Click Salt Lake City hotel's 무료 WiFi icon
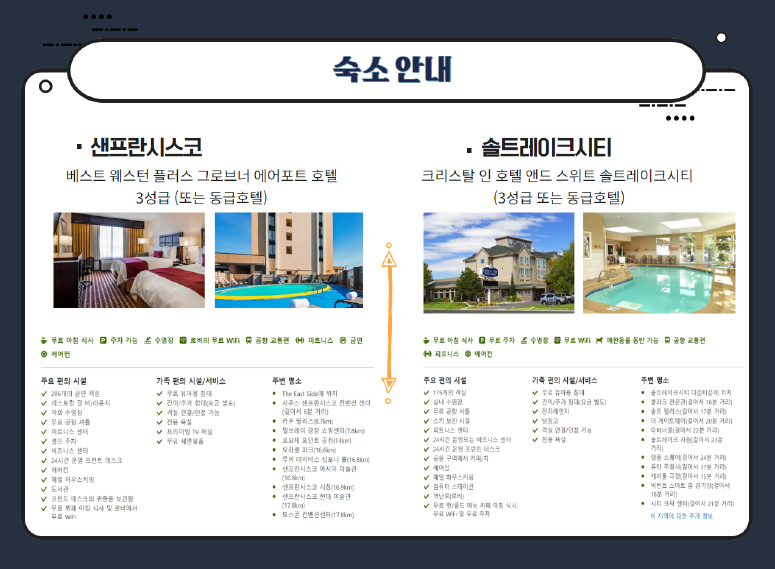The height and width of the screenshot is (569, 775). 558,340
